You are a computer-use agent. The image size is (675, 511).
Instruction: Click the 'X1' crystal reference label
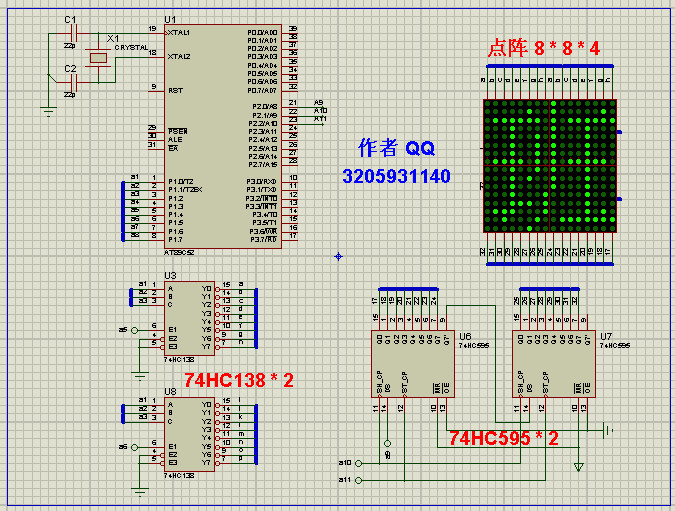pos(113,38)
